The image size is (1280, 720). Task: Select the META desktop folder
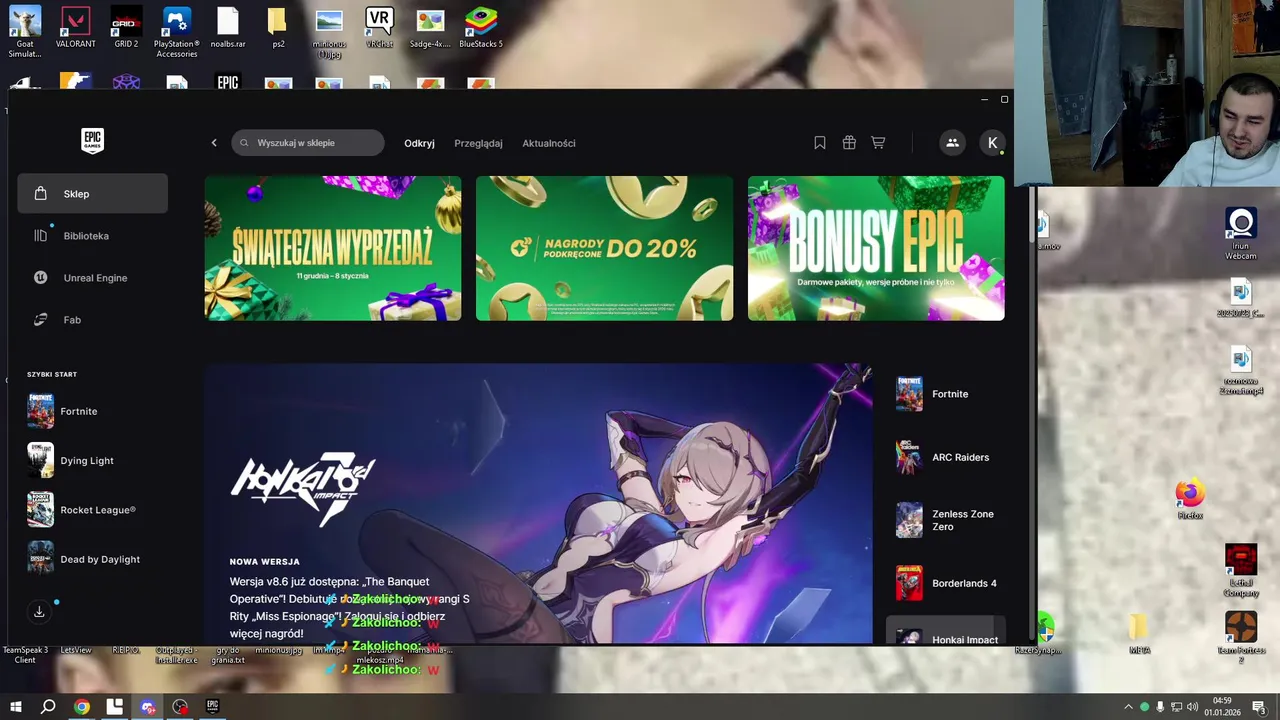tap(1139, 634)
